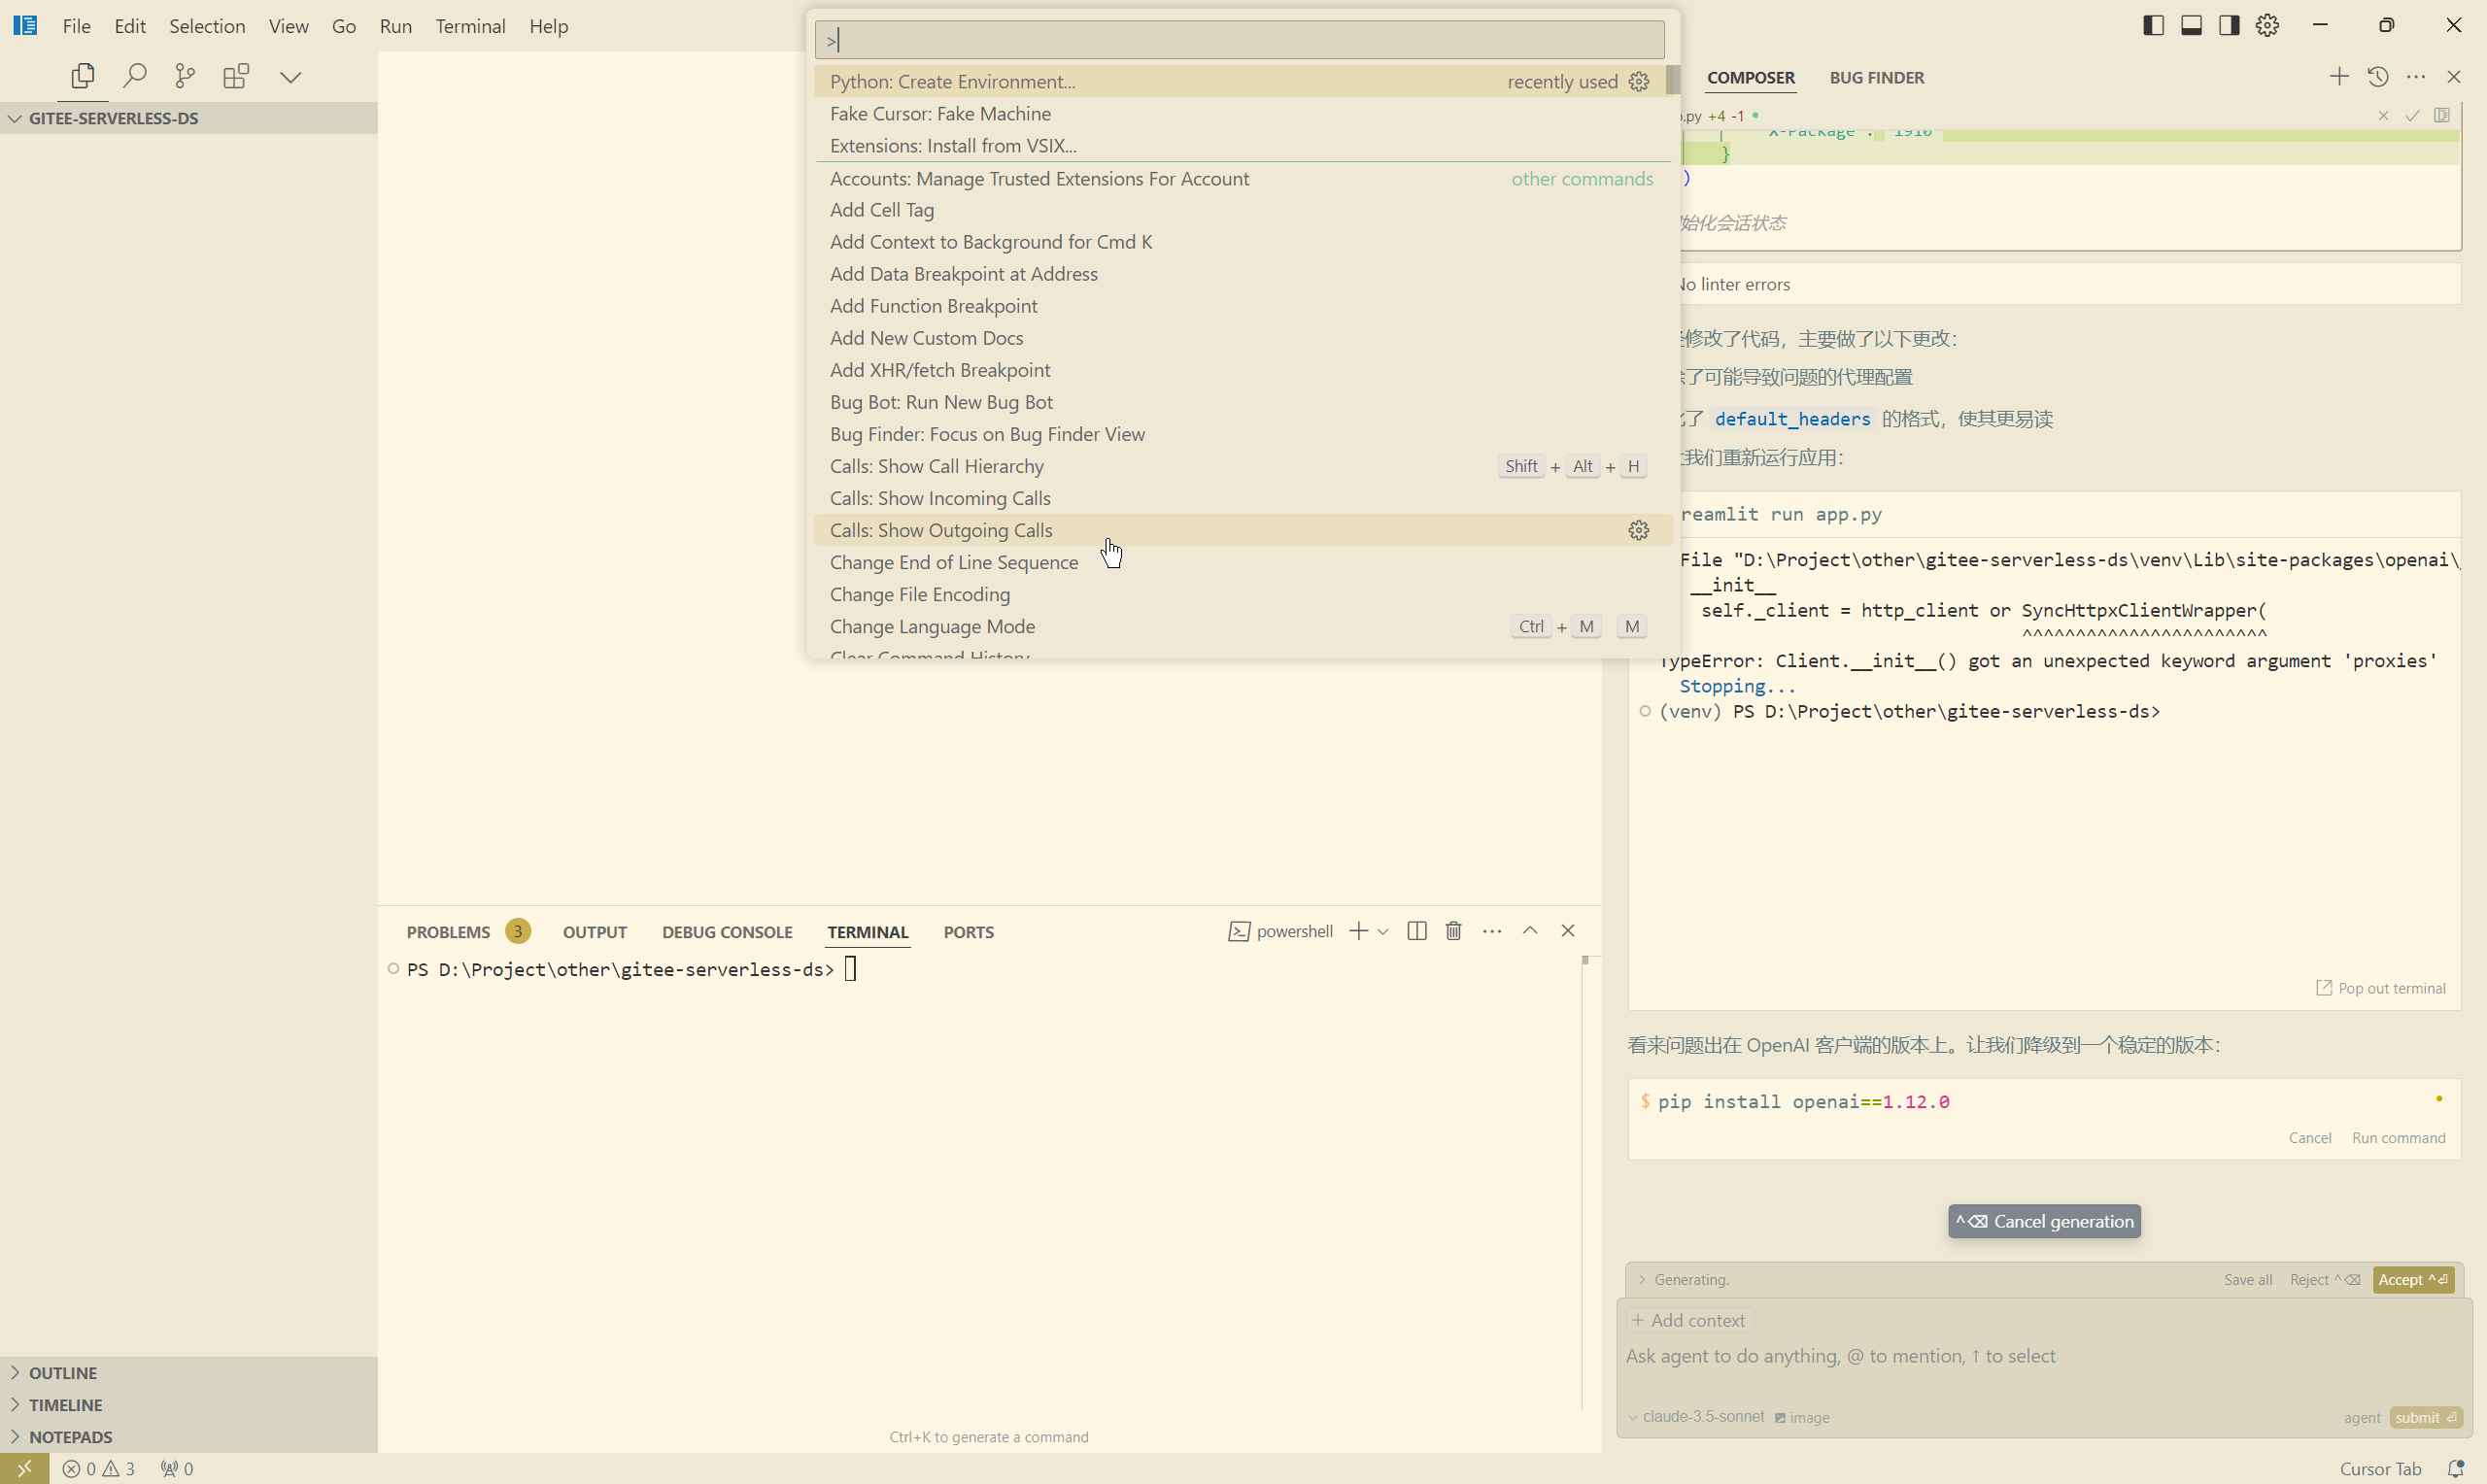Viewport: 2487px width, 1484px height.
Task: Open the Search view icon
Action: [x=134, y=76]
